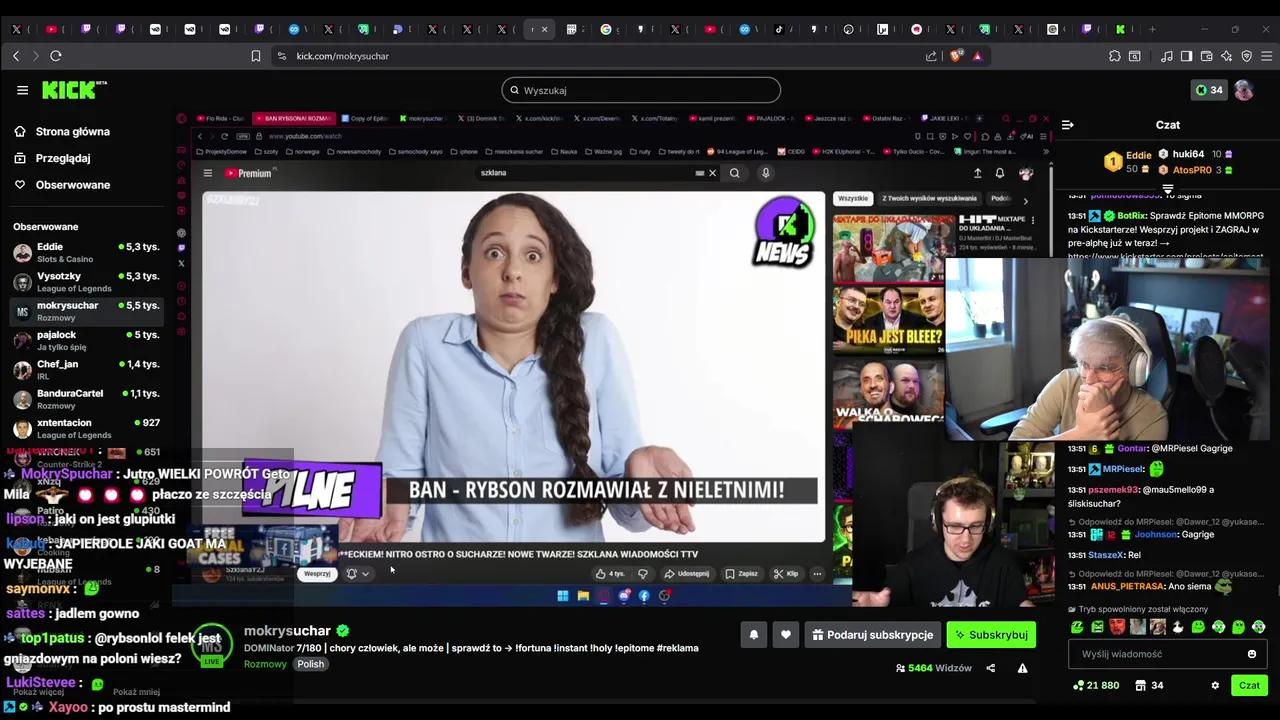Toggle the browser sidebar panel

coord(1187,56)
